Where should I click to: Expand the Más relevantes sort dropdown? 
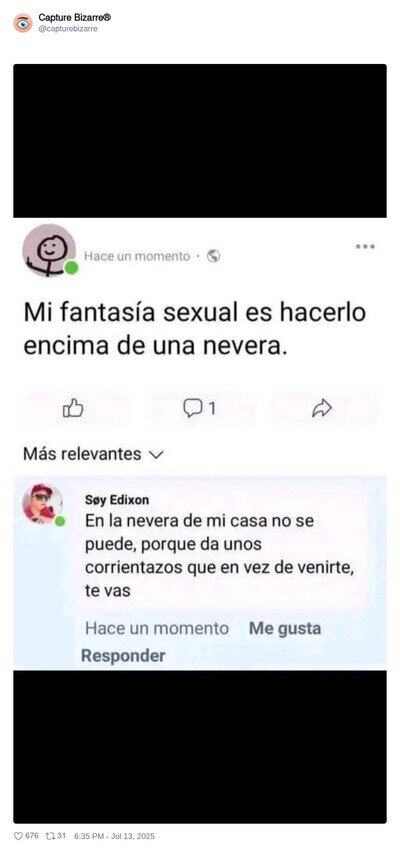coord(93,454)
